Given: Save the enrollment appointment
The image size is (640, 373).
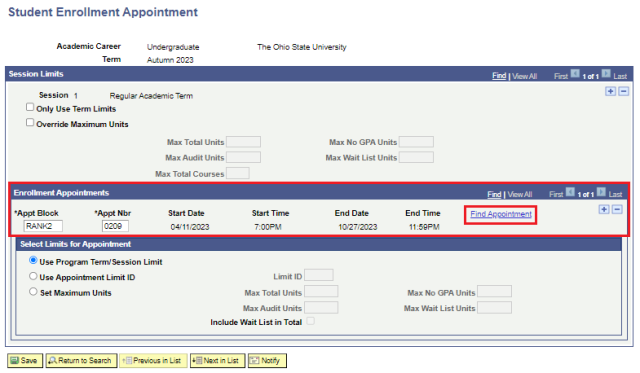Looking at the screenshot, I should click(x=25, y=360).
